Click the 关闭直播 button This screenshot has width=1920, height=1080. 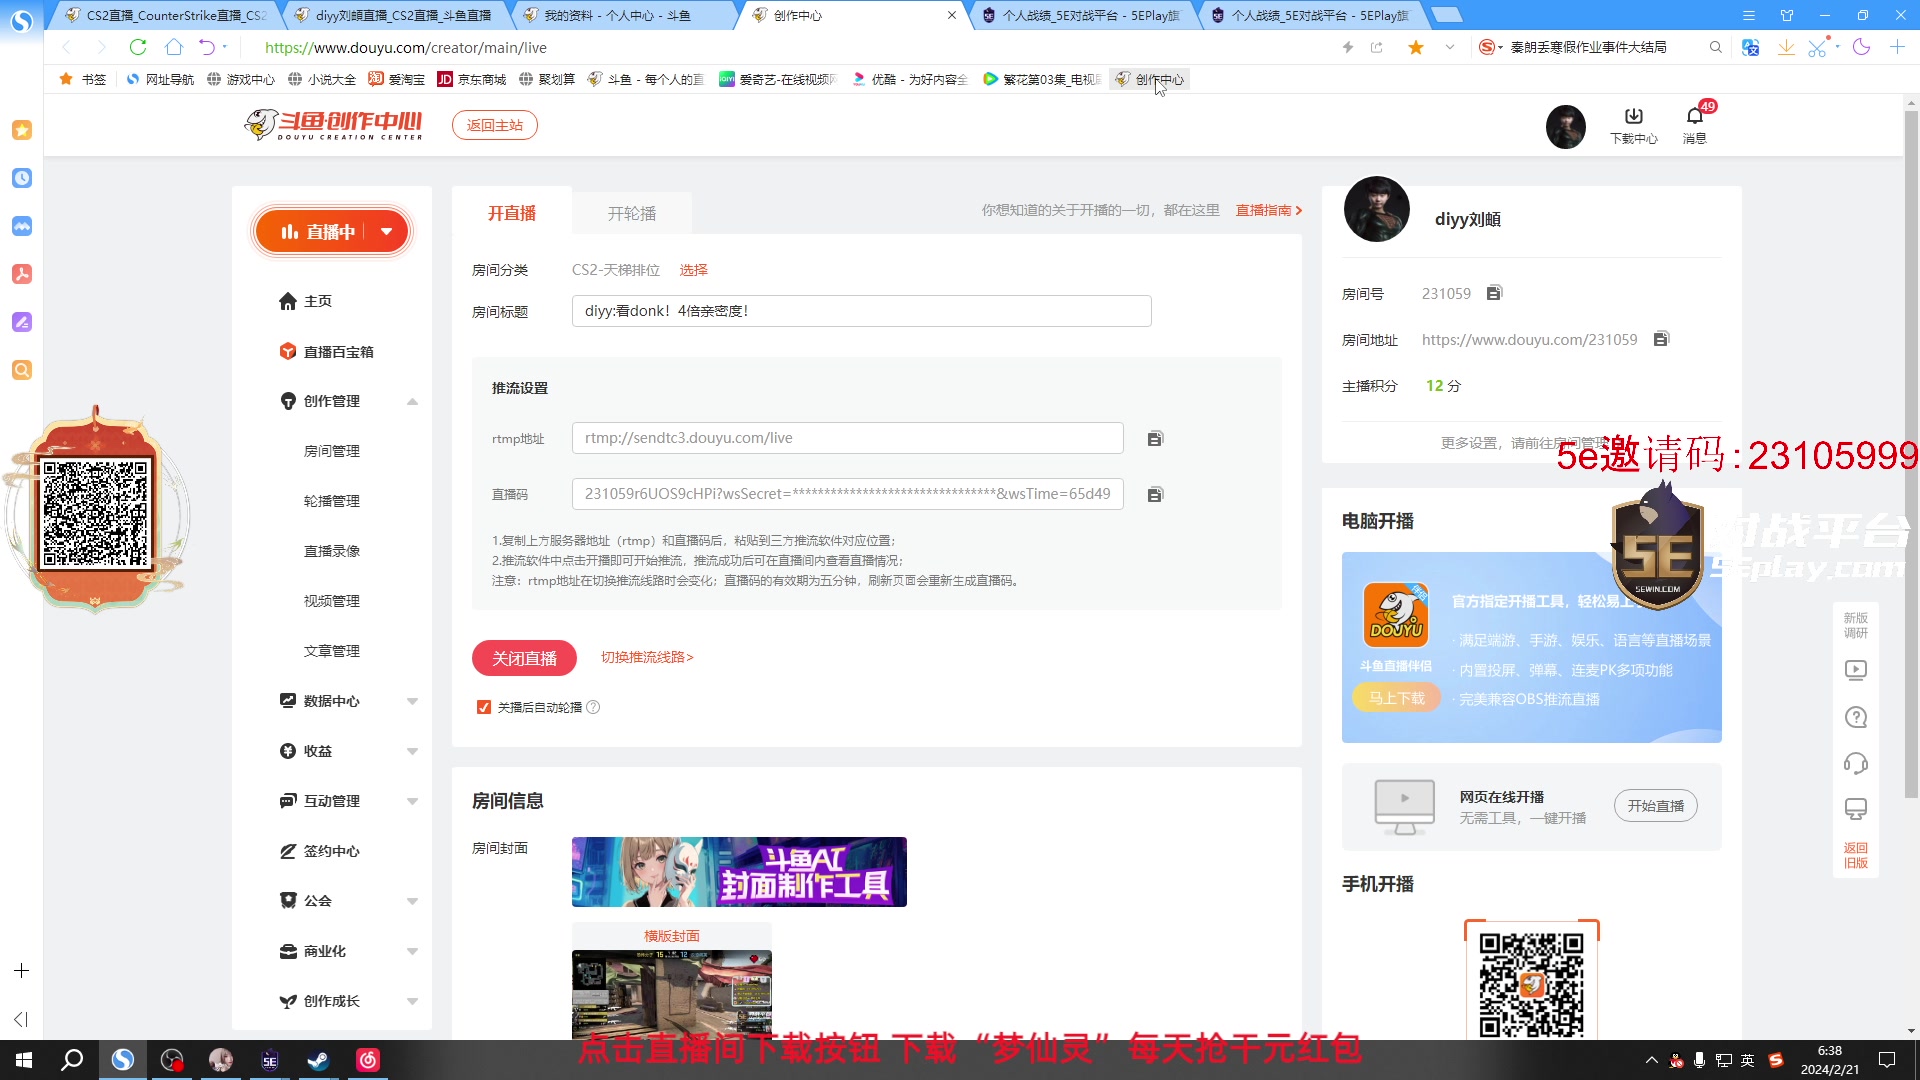tap(523, 657)
